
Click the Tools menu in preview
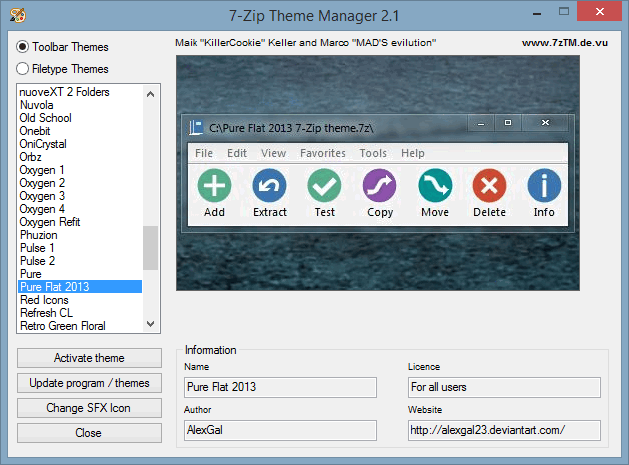pos(373,153)
